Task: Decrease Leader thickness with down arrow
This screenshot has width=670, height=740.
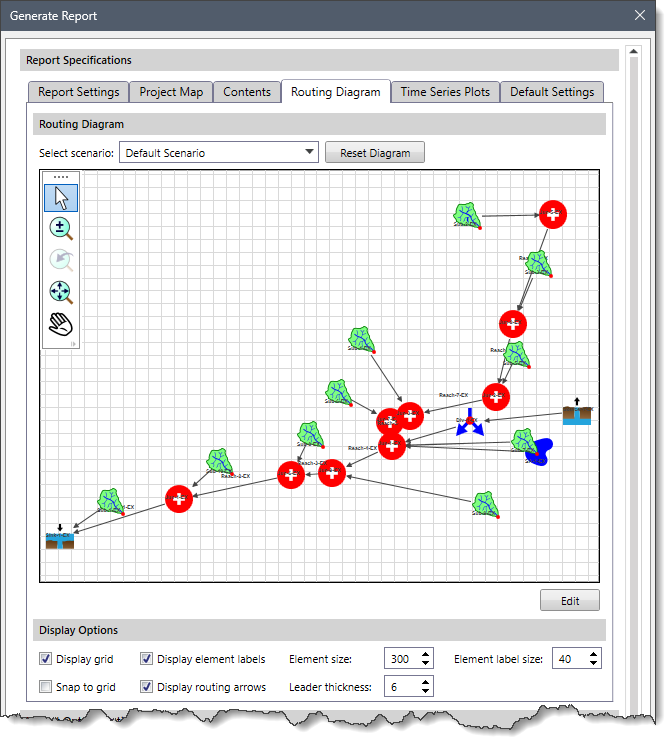Action: (x=425, y=691)
